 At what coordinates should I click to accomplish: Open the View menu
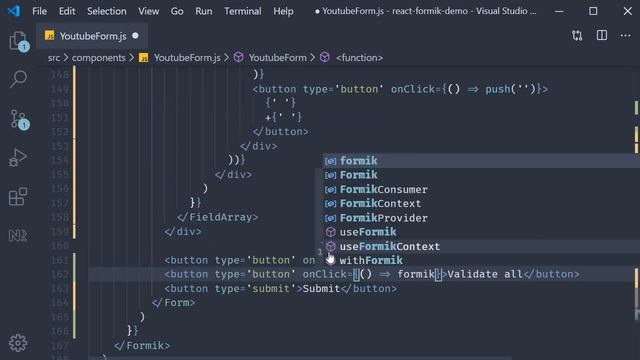(149, 11)
